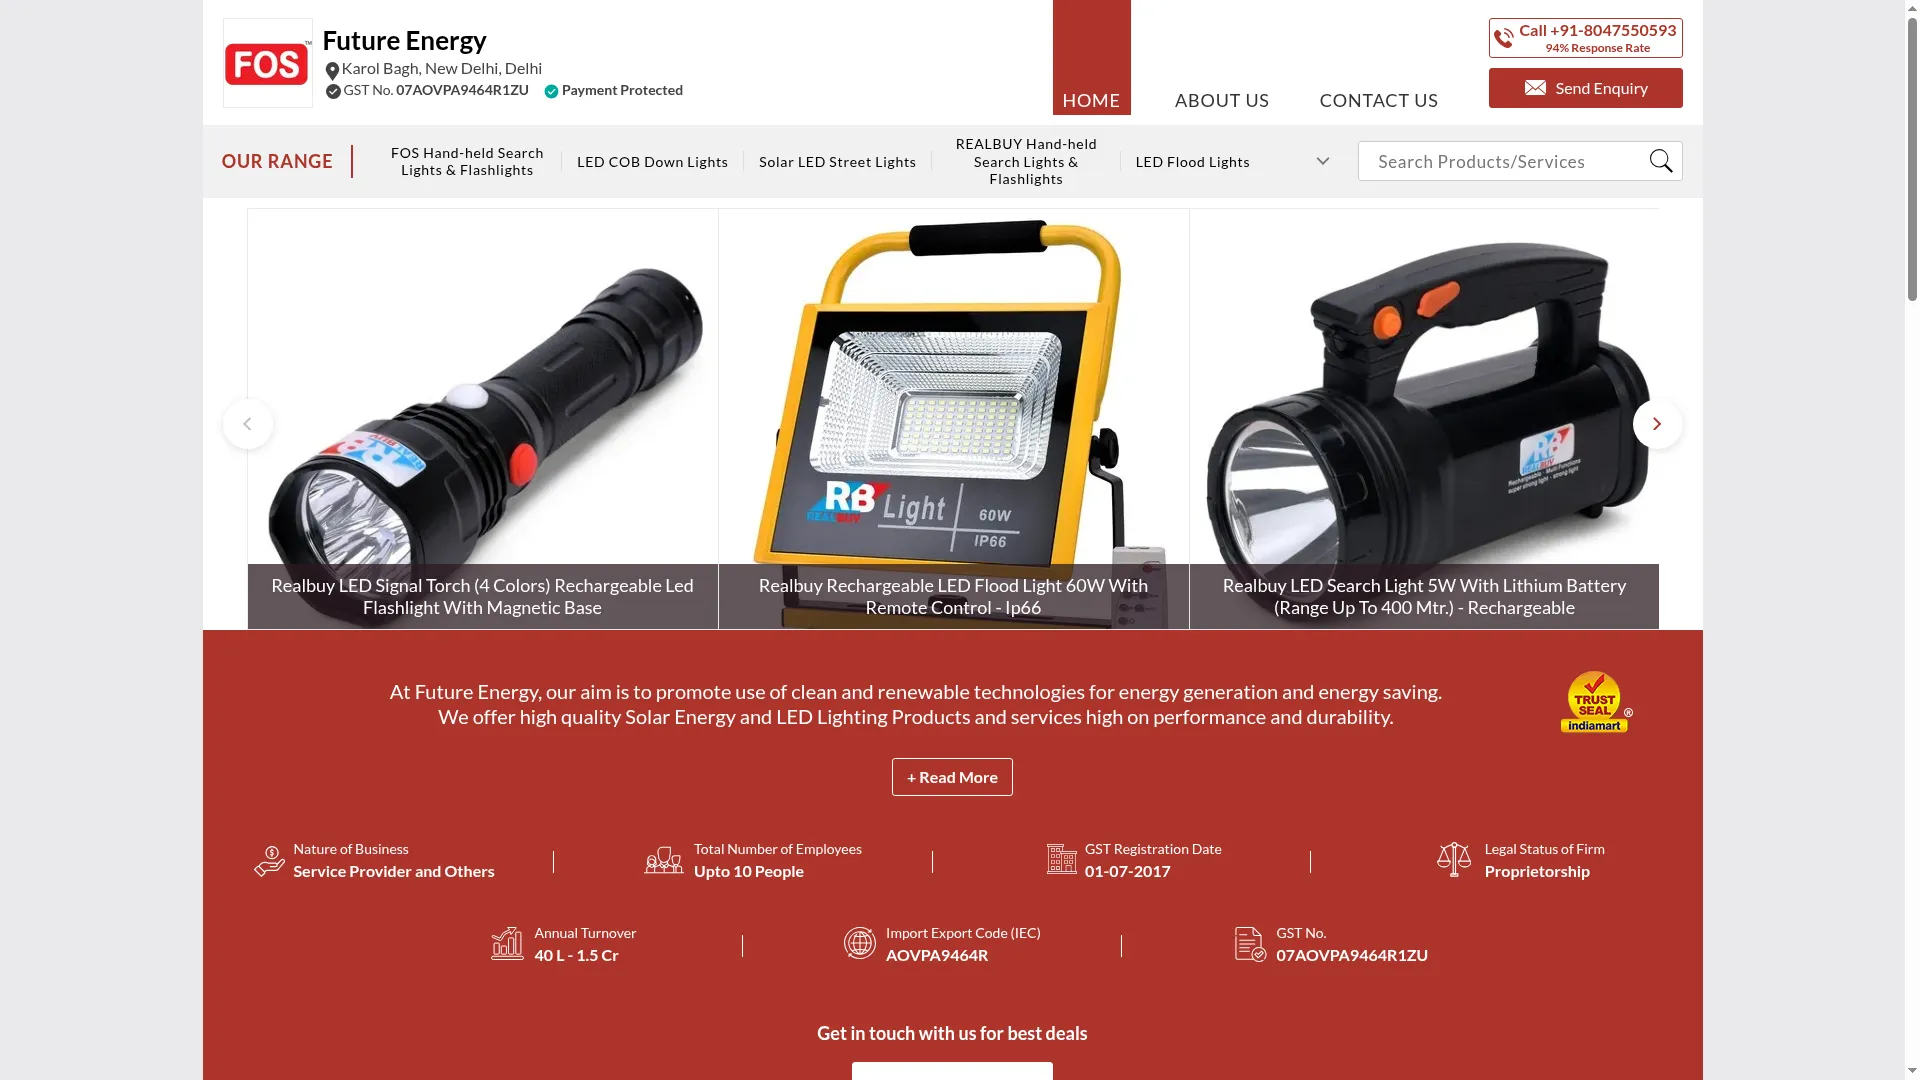The width and height of the screenshot is (1920, 1080).
Task: Click the Import Export Code globe icon
Action: click(x=860, y=943)
